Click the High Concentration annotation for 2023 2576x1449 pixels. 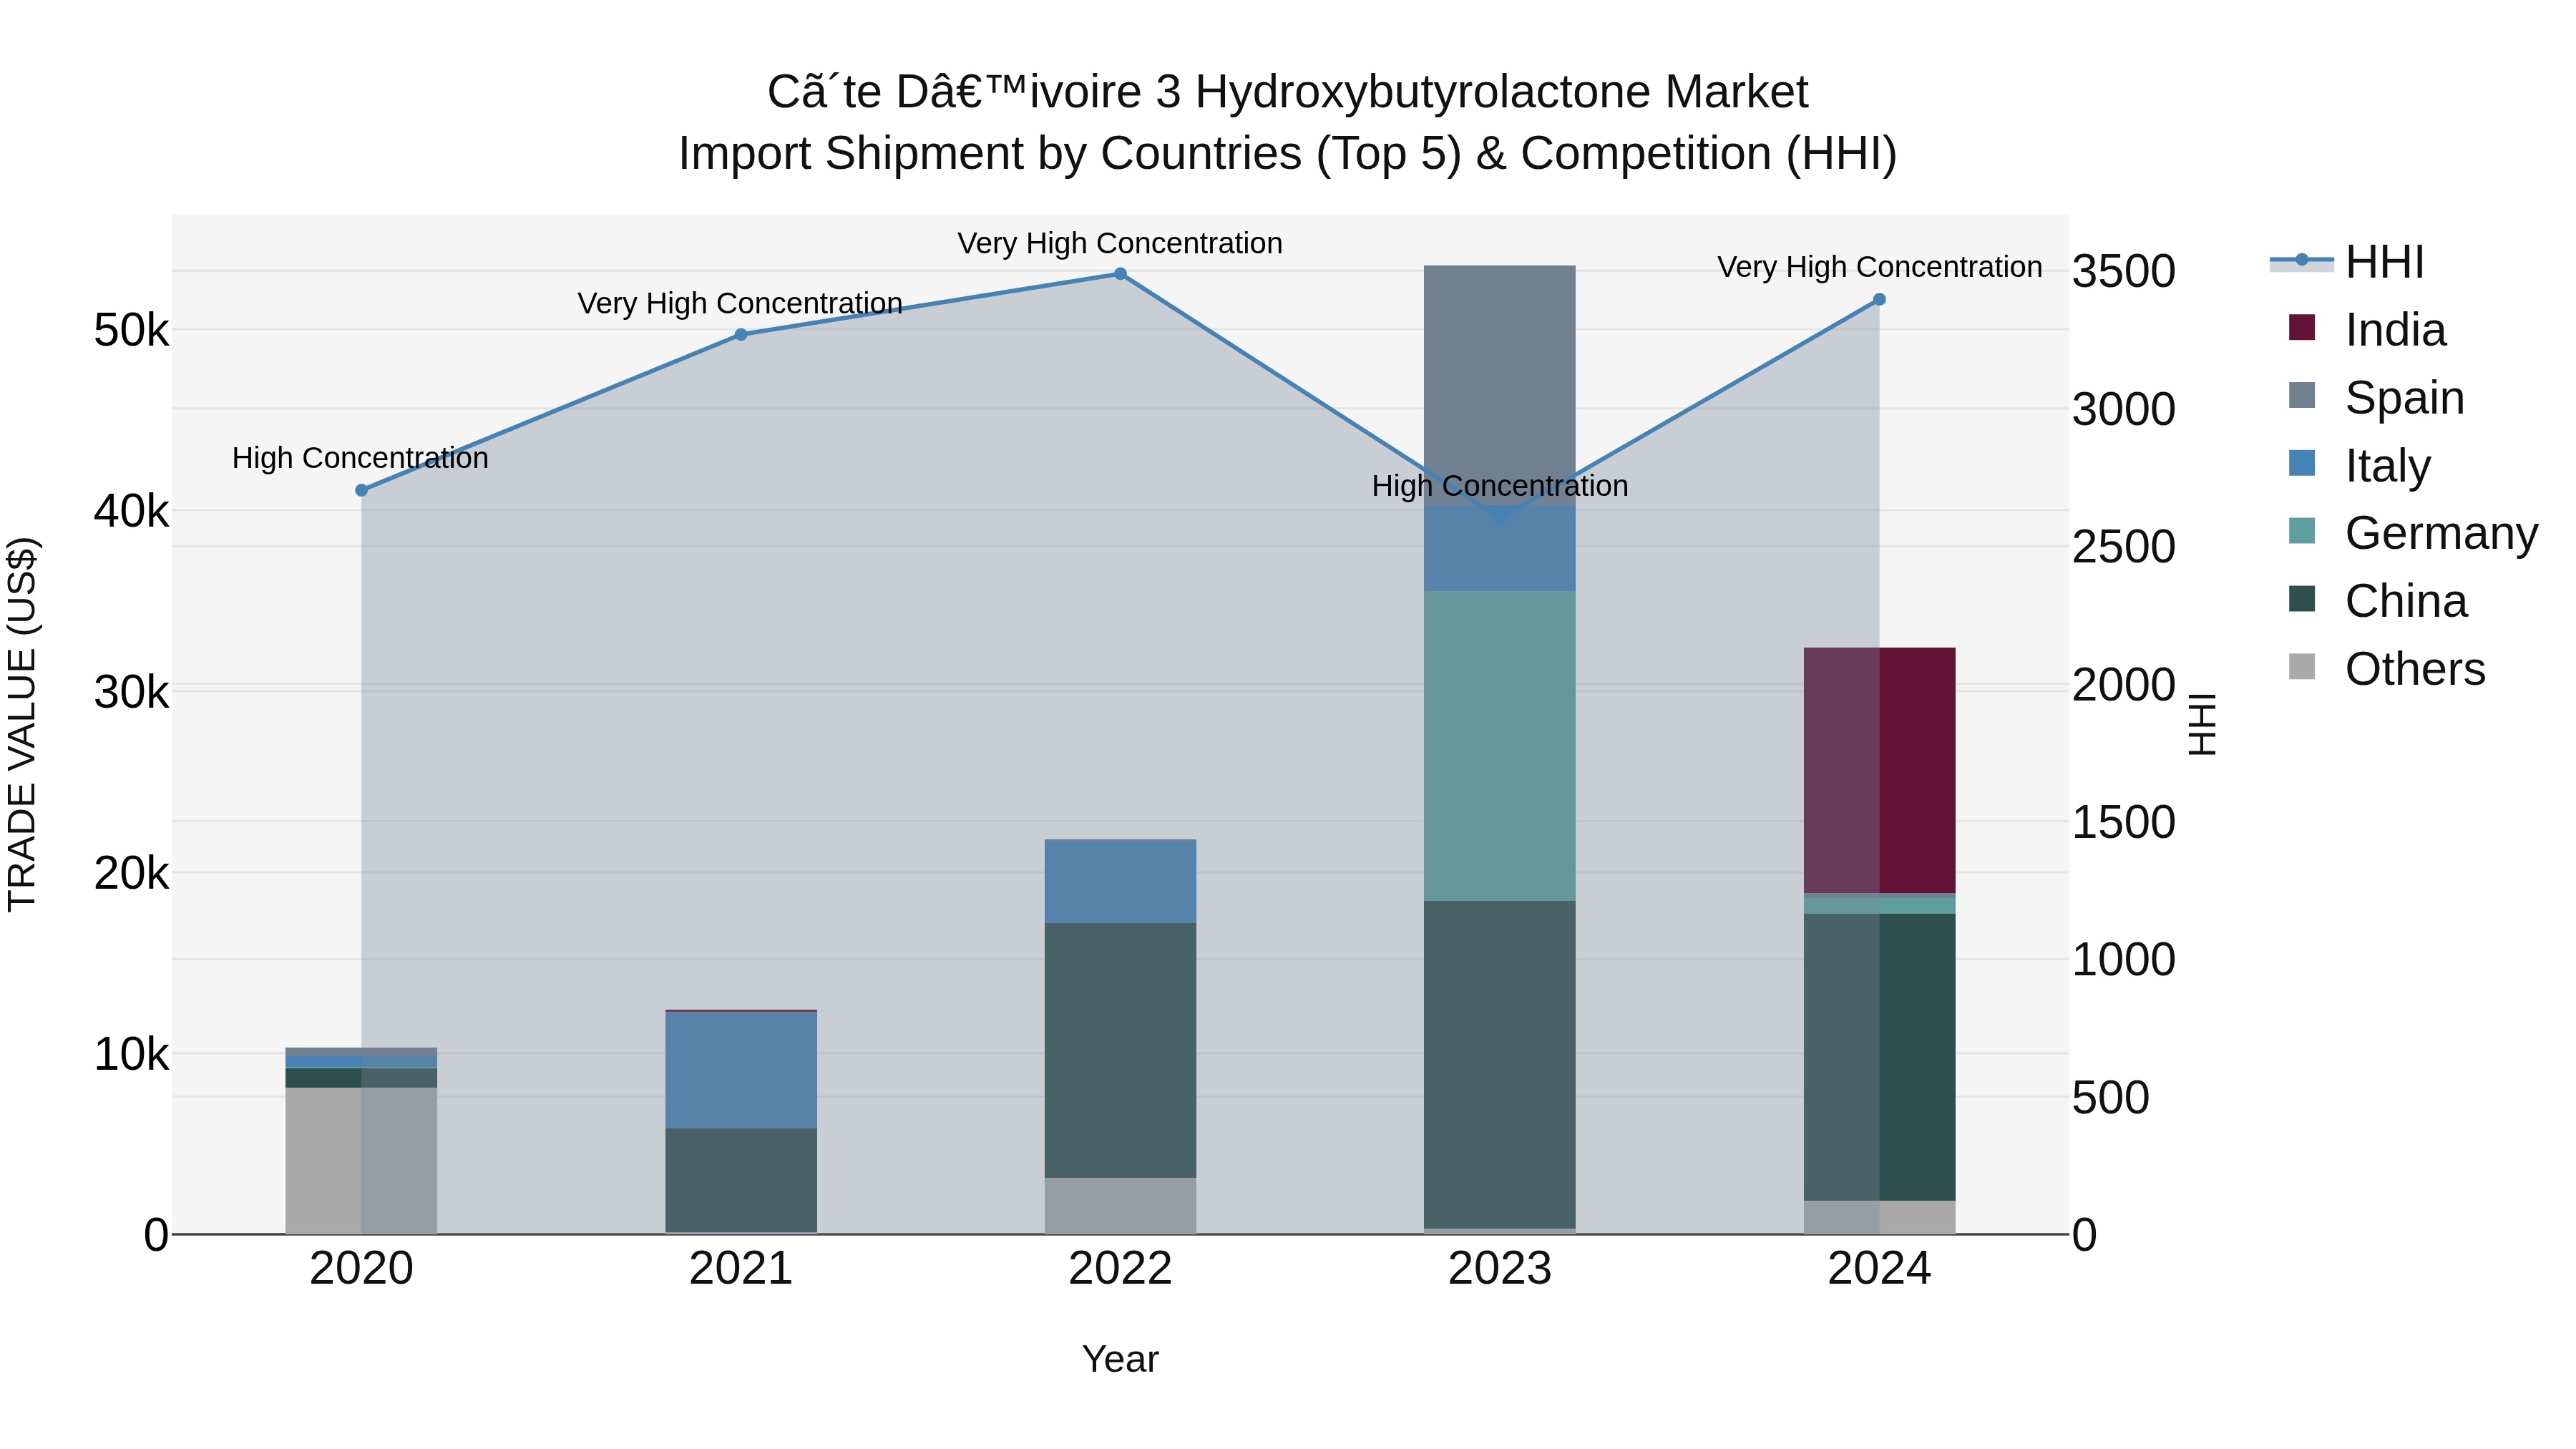(x=1500, y=486)
